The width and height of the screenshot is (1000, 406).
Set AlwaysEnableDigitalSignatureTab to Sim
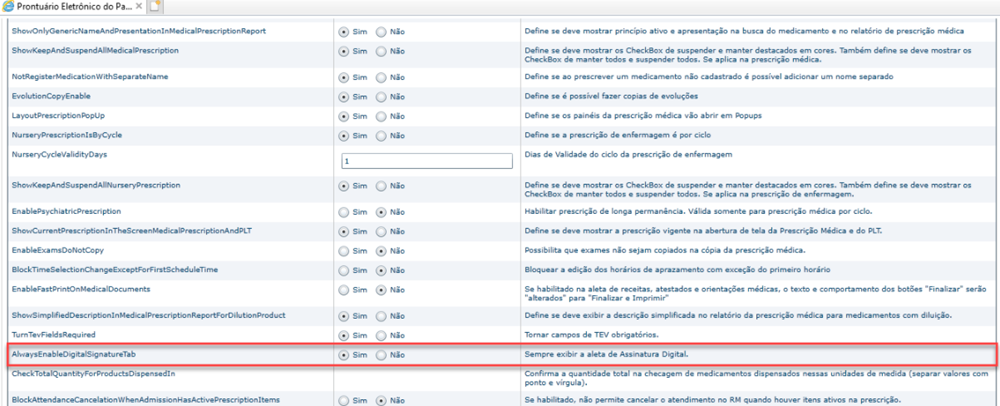[x=344, y=356]
